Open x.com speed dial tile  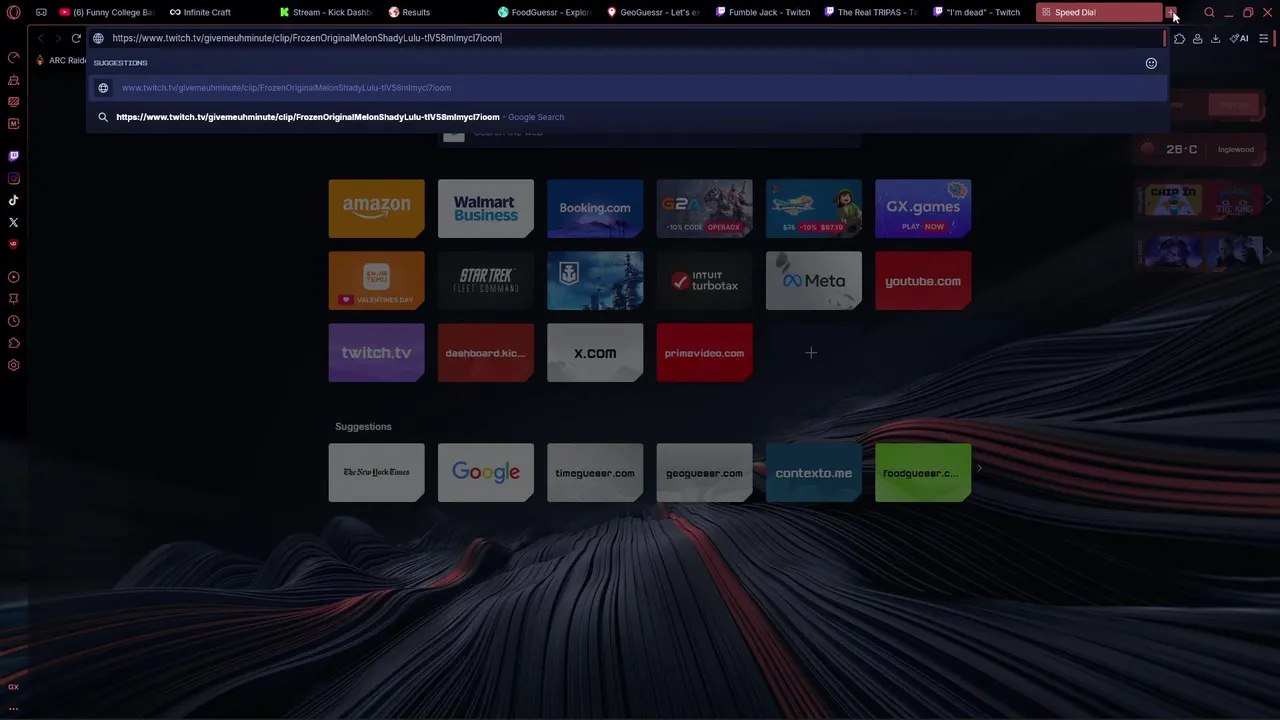pos(595,353)
